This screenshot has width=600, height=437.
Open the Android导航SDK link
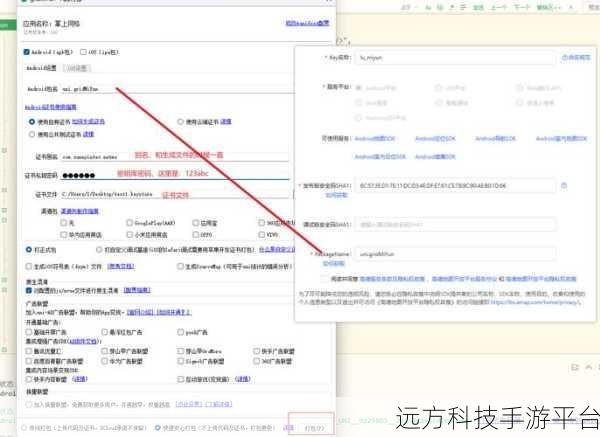(496, 138)
